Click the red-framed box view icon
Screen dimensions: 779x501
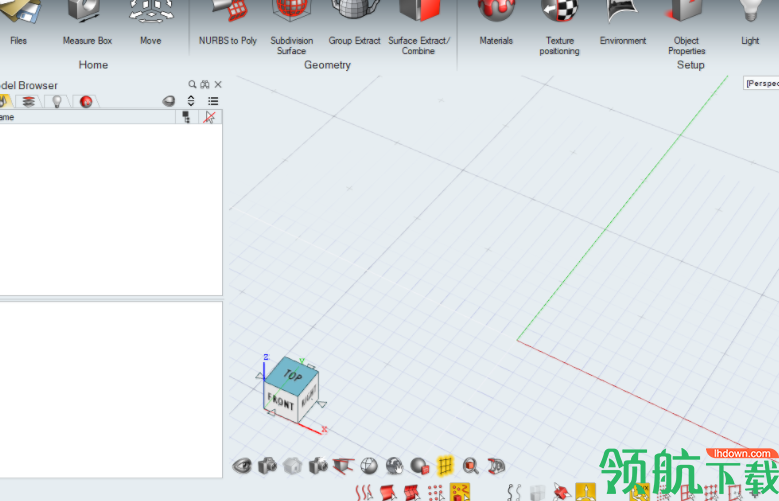point(344,466)
